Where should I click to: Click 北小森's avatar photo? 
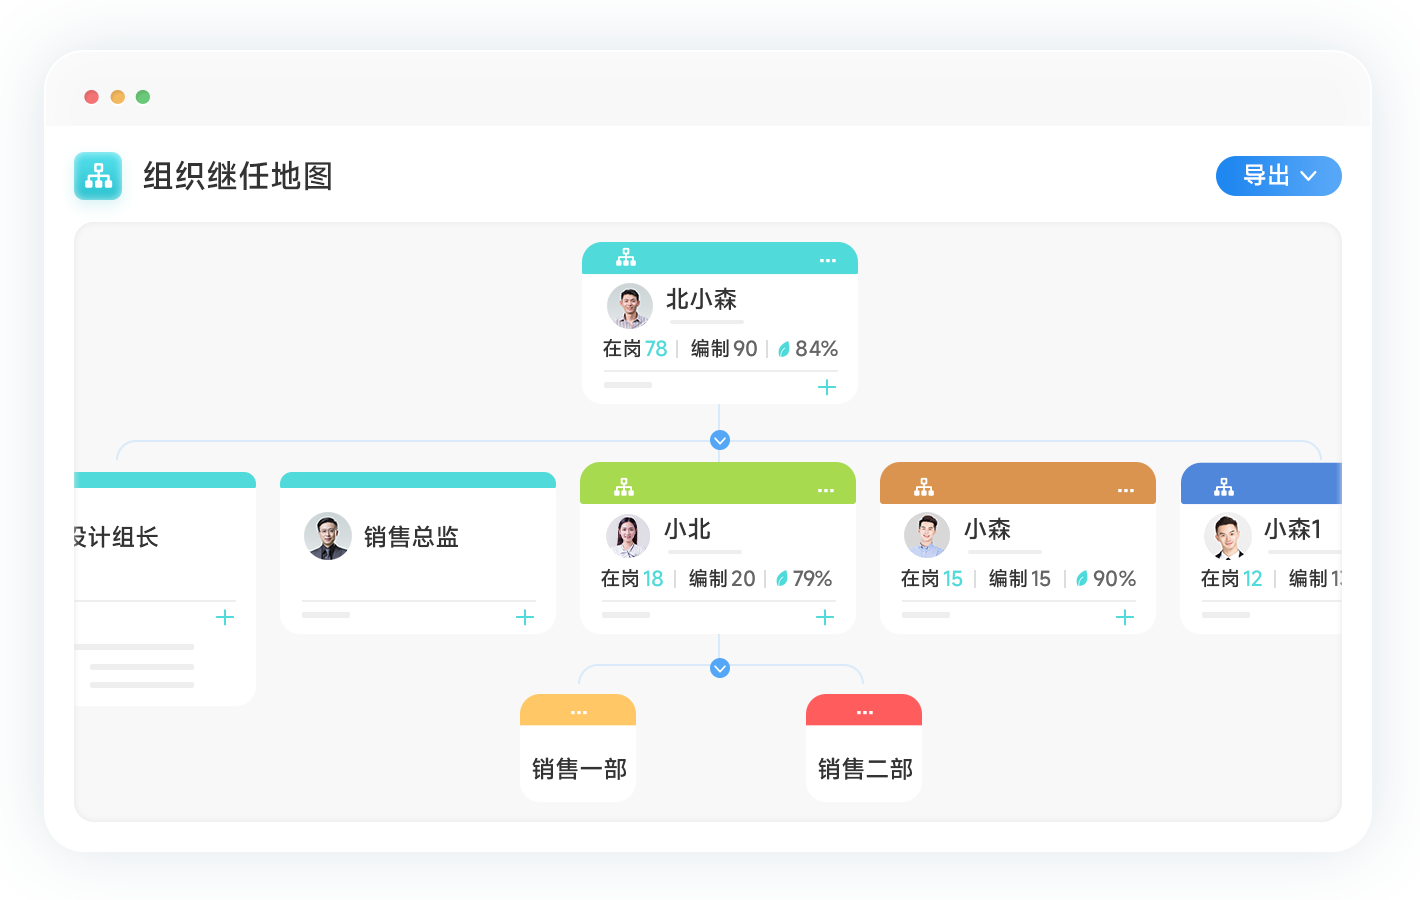pos(630,306)
